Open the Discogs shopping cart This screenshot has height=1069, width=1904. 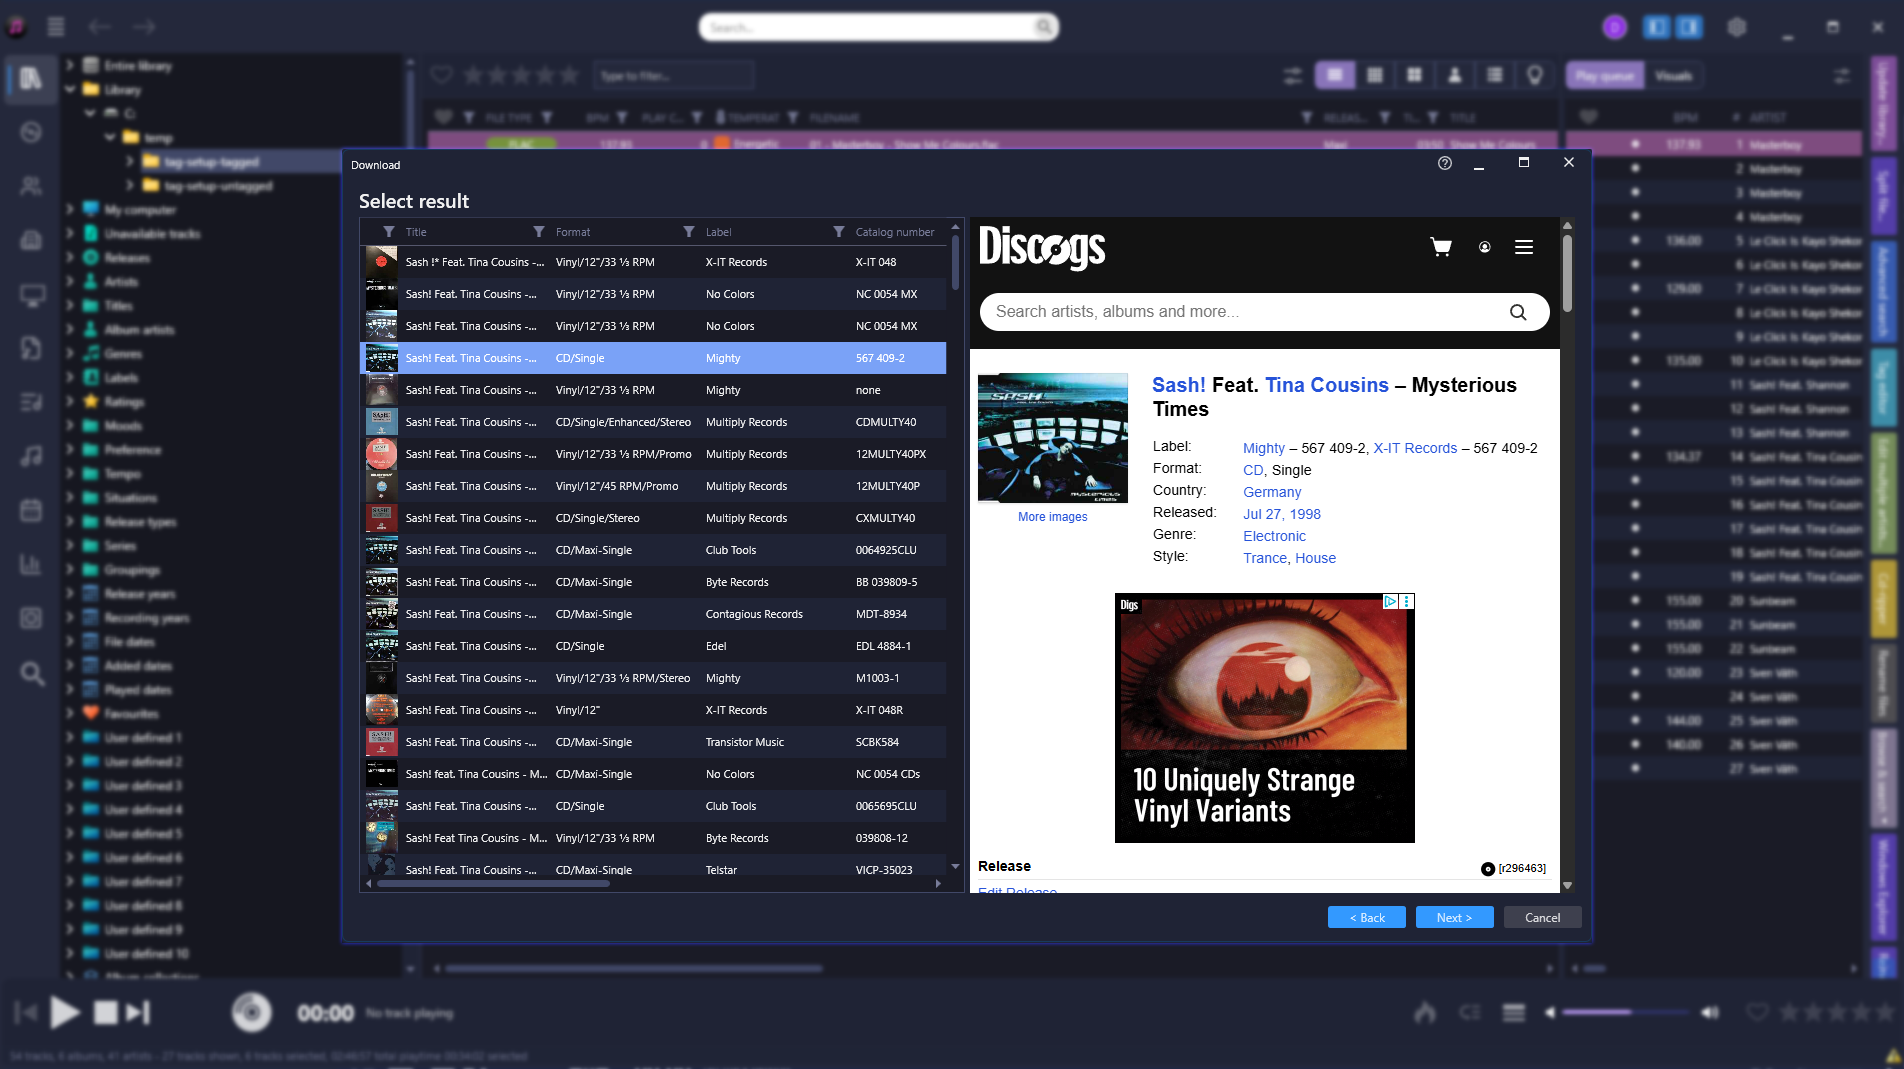tap(1441, 247)
